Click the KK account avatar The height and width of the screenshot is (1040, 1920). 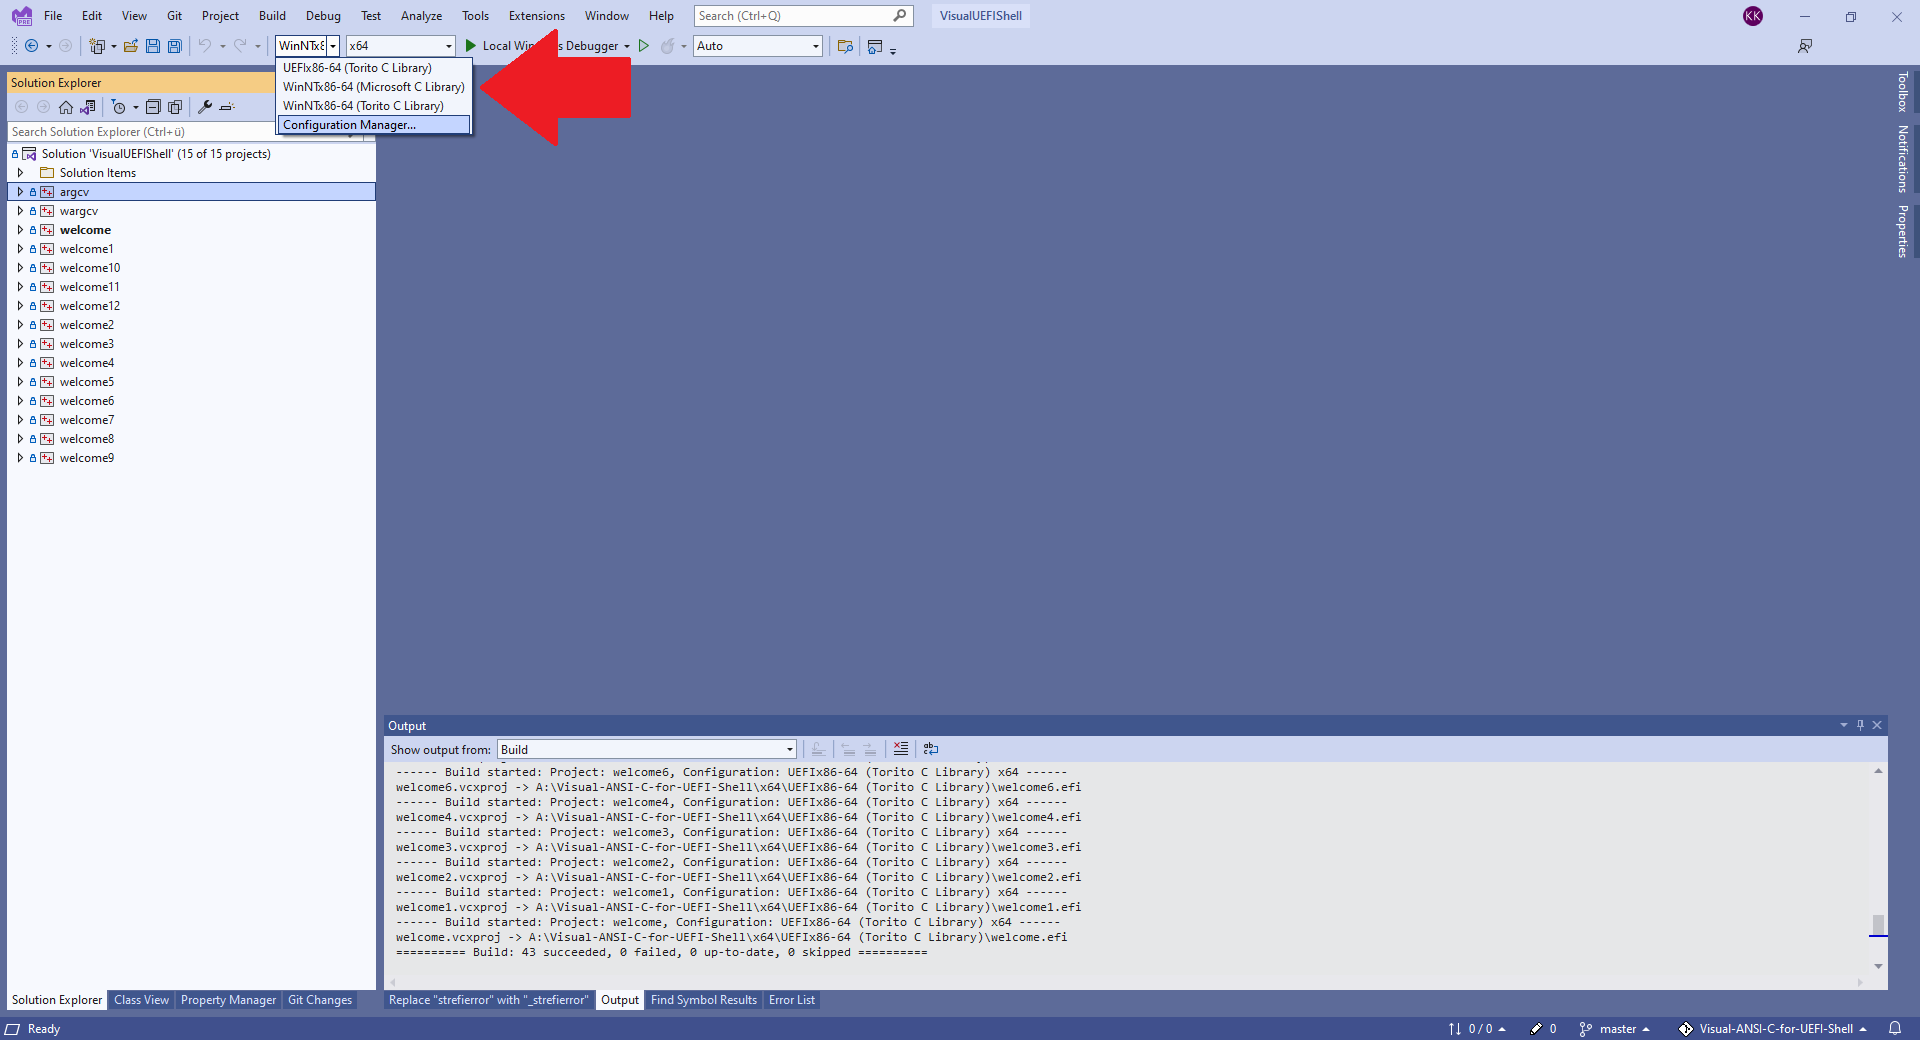coord(1753,16)
